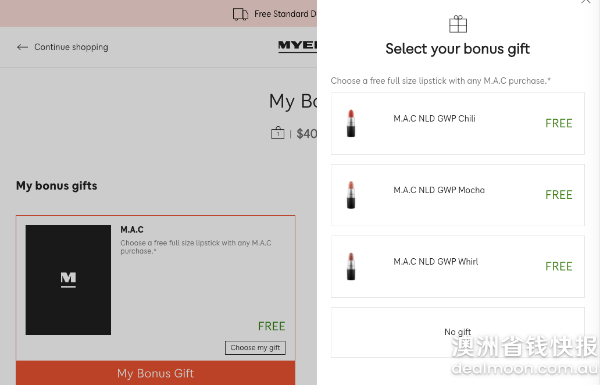Click the Free Standard Delivery banner text
Image resolution: width=600 pixels, height=385 pixels.
click(x=285, y=14)
